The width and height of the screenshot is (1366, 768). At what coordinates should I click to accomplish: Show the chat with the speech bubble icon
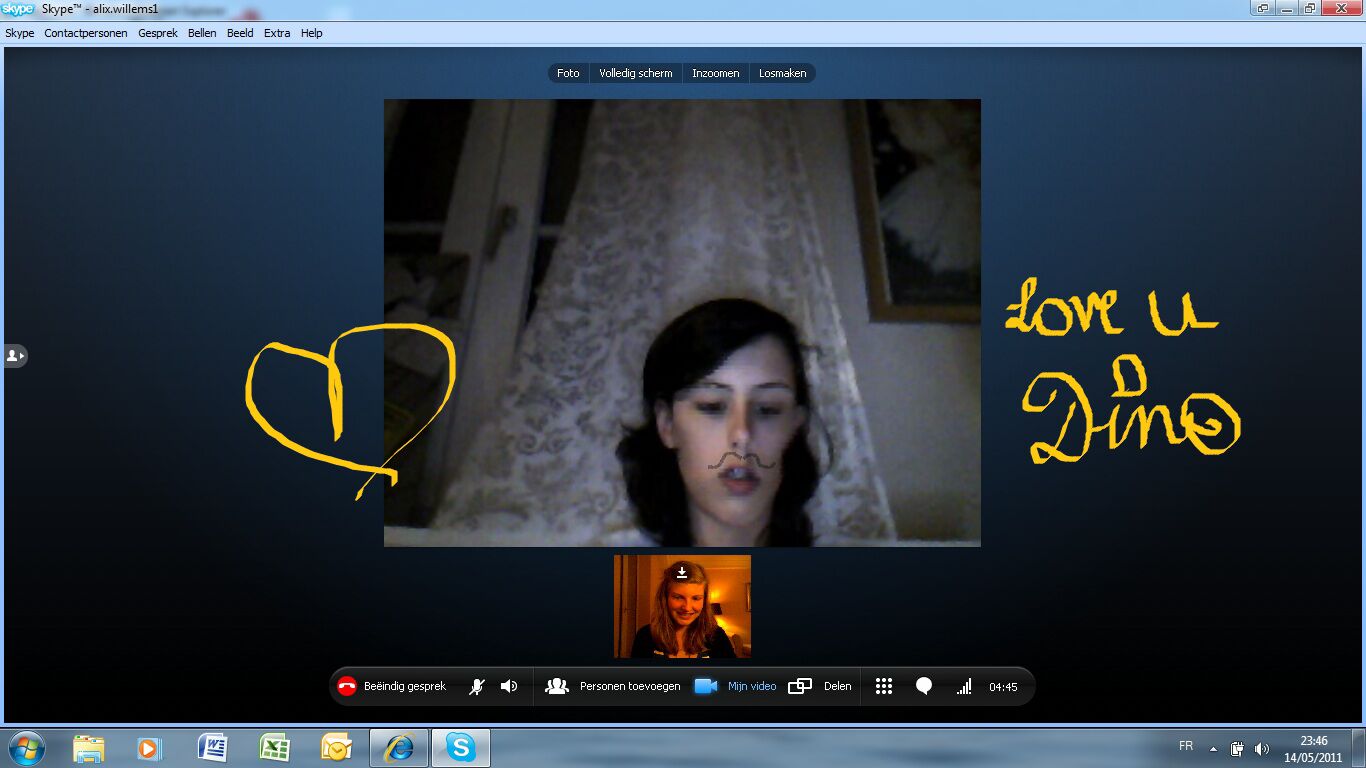pos(924,686)
